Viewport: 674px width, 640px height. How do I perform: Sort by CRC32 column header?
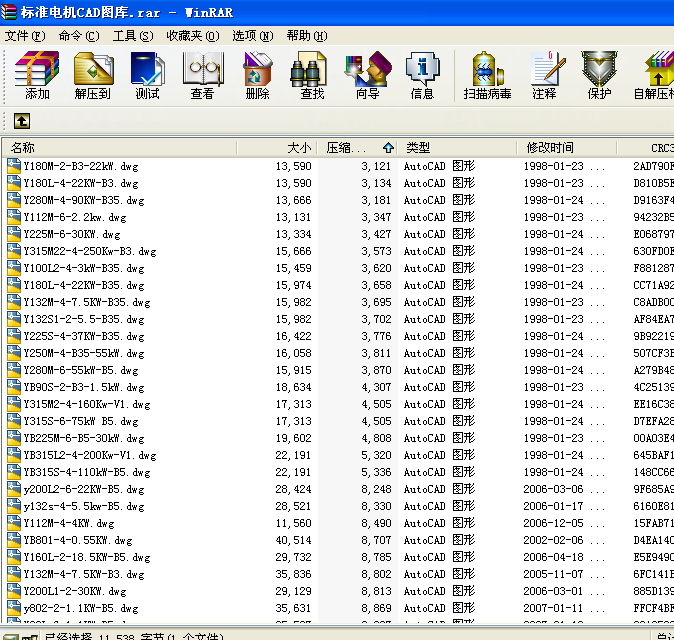click(646, 148)
